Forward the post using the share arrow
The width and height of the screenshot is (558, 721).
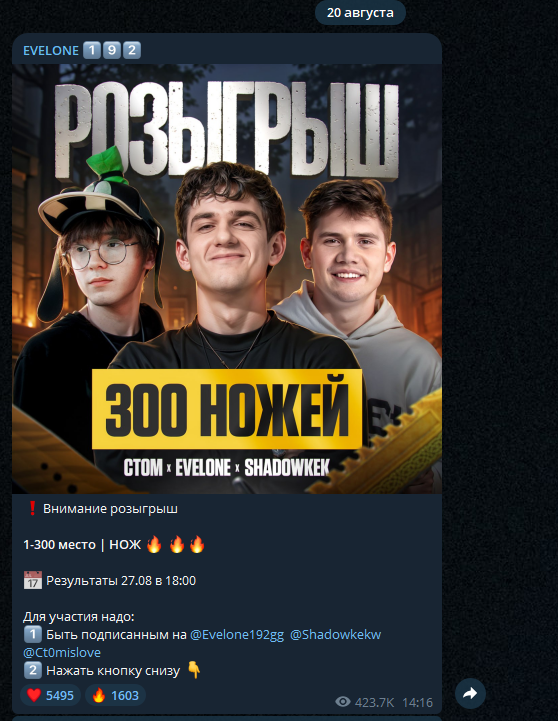pos(470,693)
